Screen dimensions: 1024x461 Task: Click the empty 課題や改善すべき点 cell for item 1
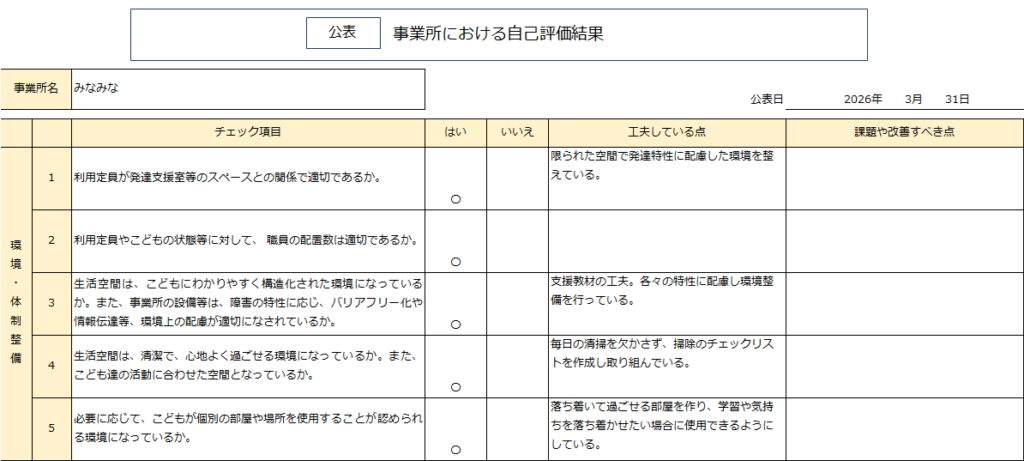pyautogui.click(x=904, y=179)
